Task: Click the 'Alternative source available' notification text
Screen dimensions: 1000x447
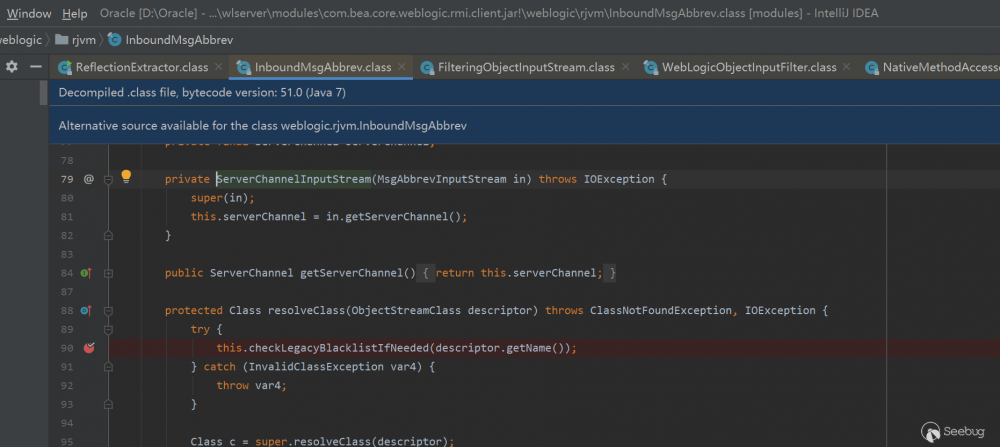Action: tap(263, 126)
